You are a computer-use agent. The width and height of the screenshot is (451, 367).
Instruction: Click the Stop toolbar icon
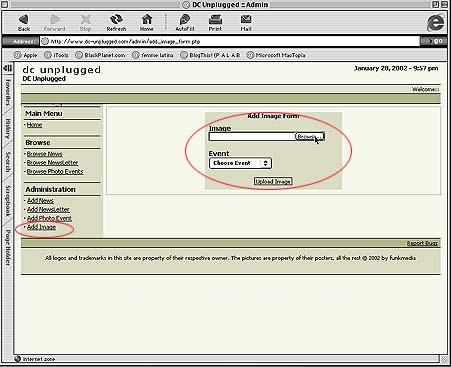(x=86, y=23)
